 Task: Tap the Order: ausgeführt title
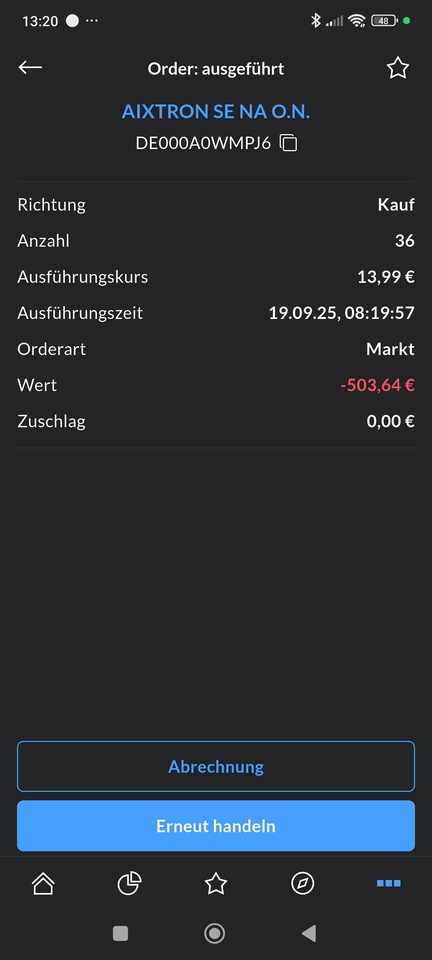coord(216,69)
